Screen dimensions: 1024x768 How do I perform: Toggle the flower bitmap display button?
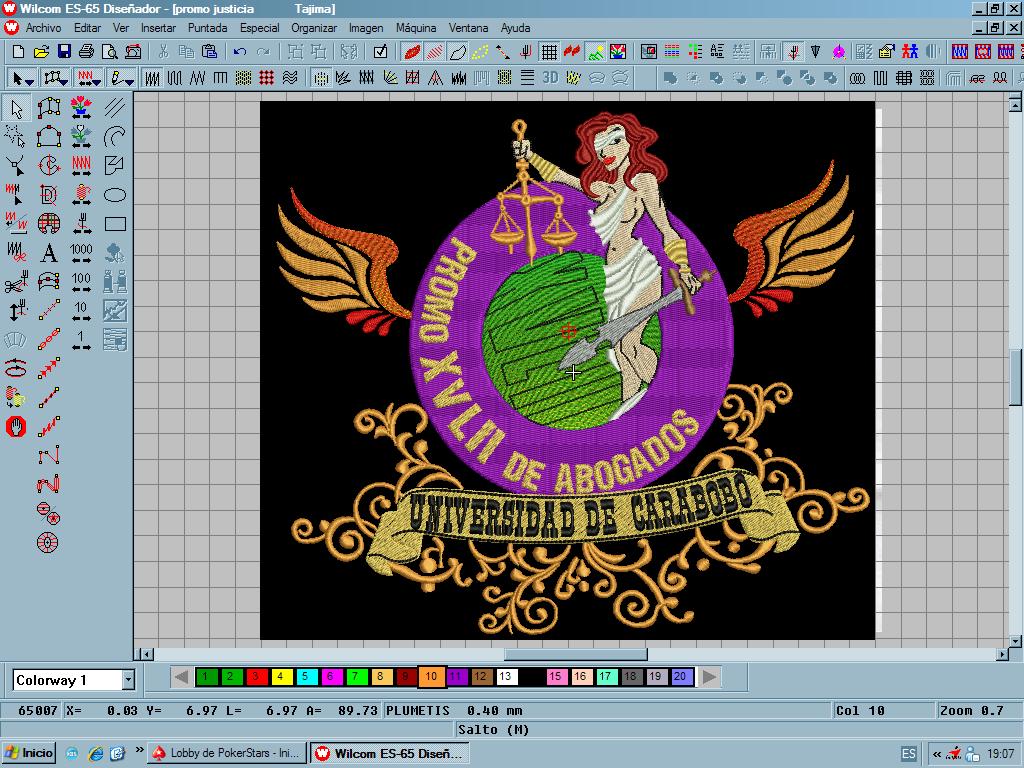point(618,52)
